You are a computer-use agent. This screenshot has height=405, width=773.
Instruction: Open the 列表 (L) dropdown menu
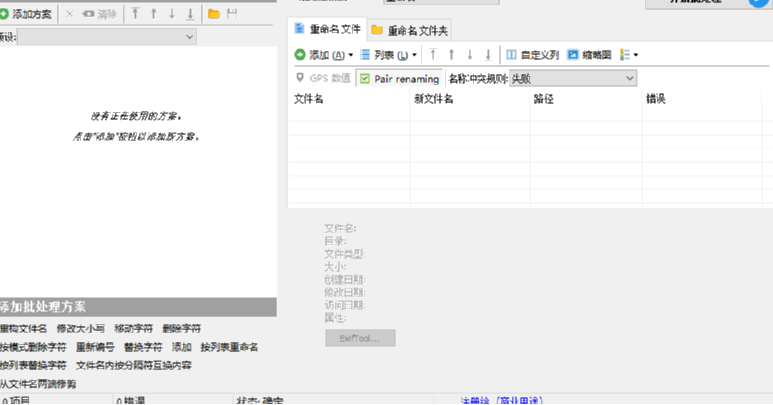tap(388, 55)
